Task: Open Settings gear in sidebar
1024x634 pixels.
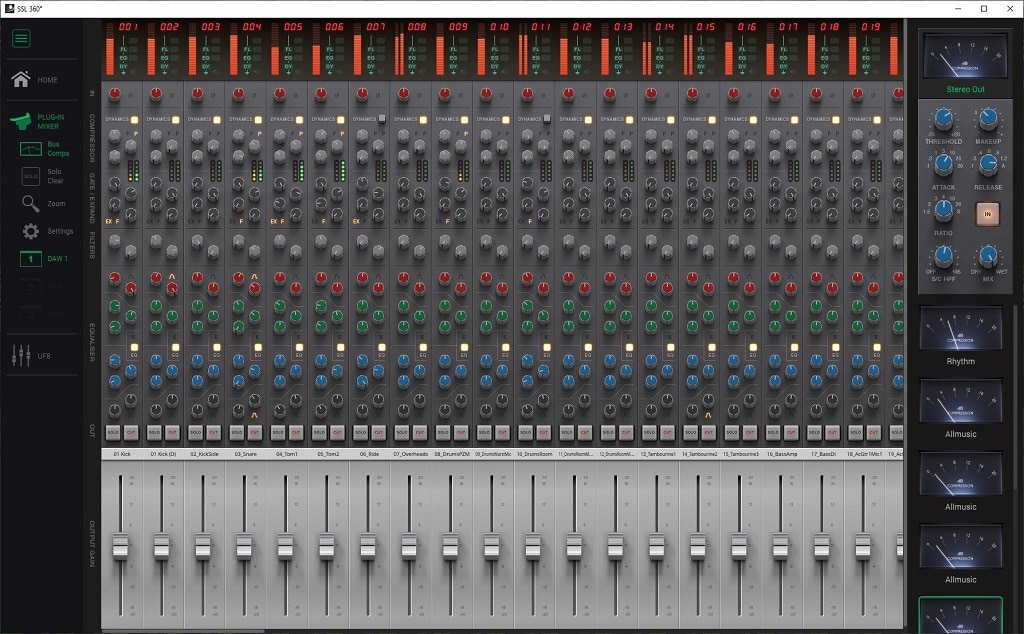Action: [31, 231]
